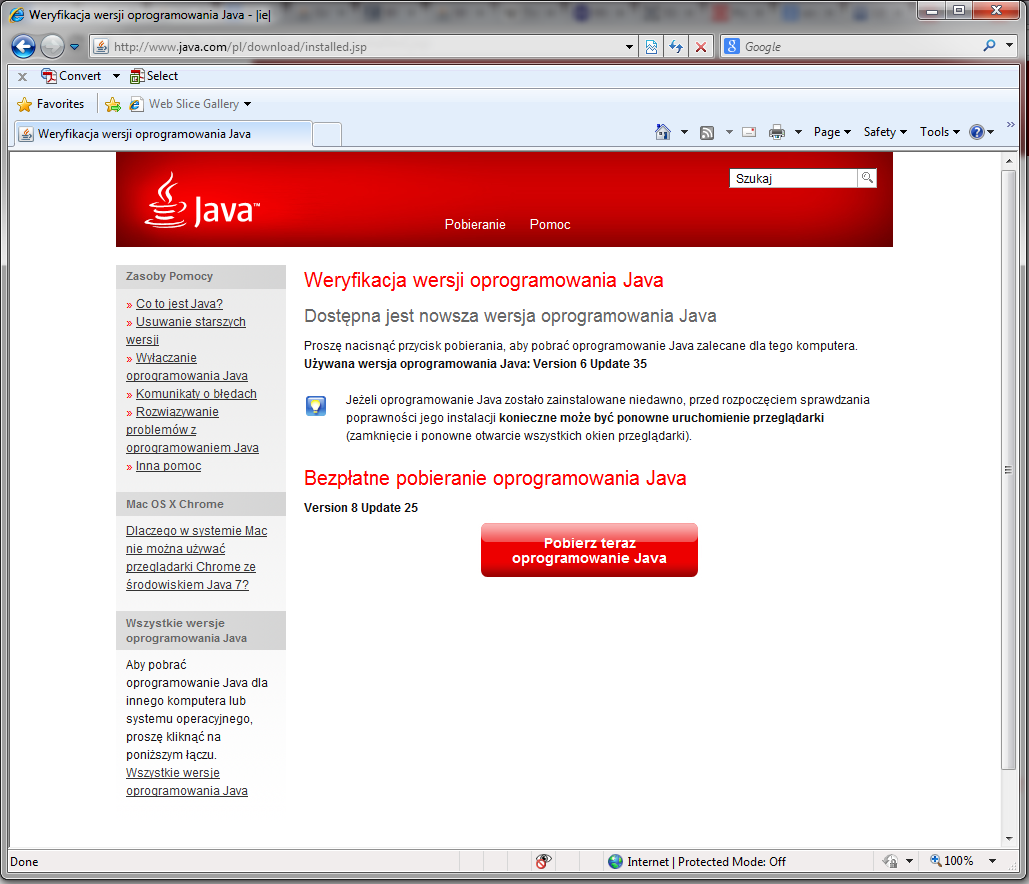Click the Java page icon in address bar
This screenshot has height=884, width=1029.
(x=101, y=47)
